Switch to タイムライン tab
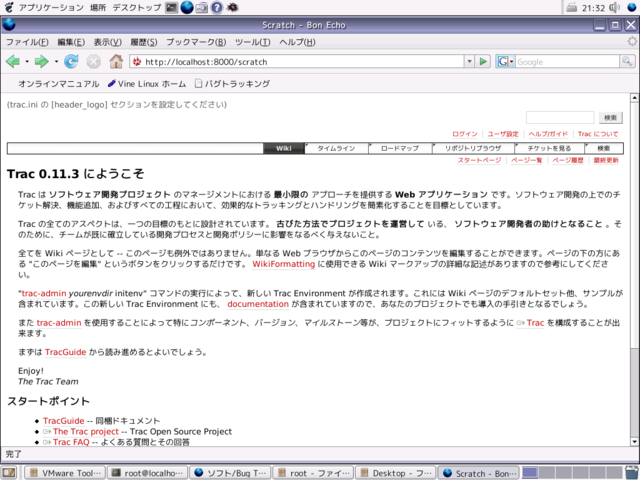 pos(336,148)
